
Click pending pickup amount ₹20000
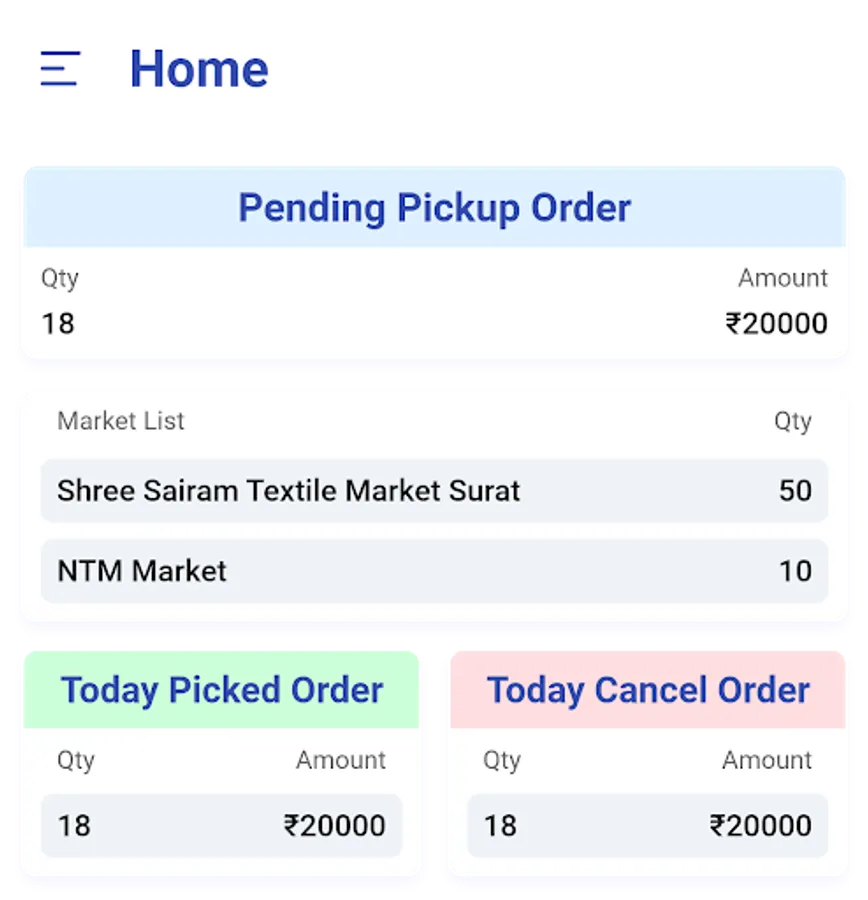(x=776, y=323)
